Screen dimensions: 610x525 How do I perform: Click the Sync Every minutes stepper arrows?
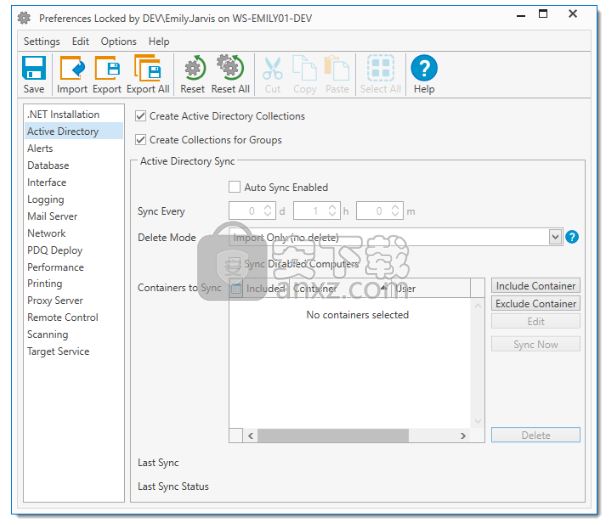[x=395, y=211]
